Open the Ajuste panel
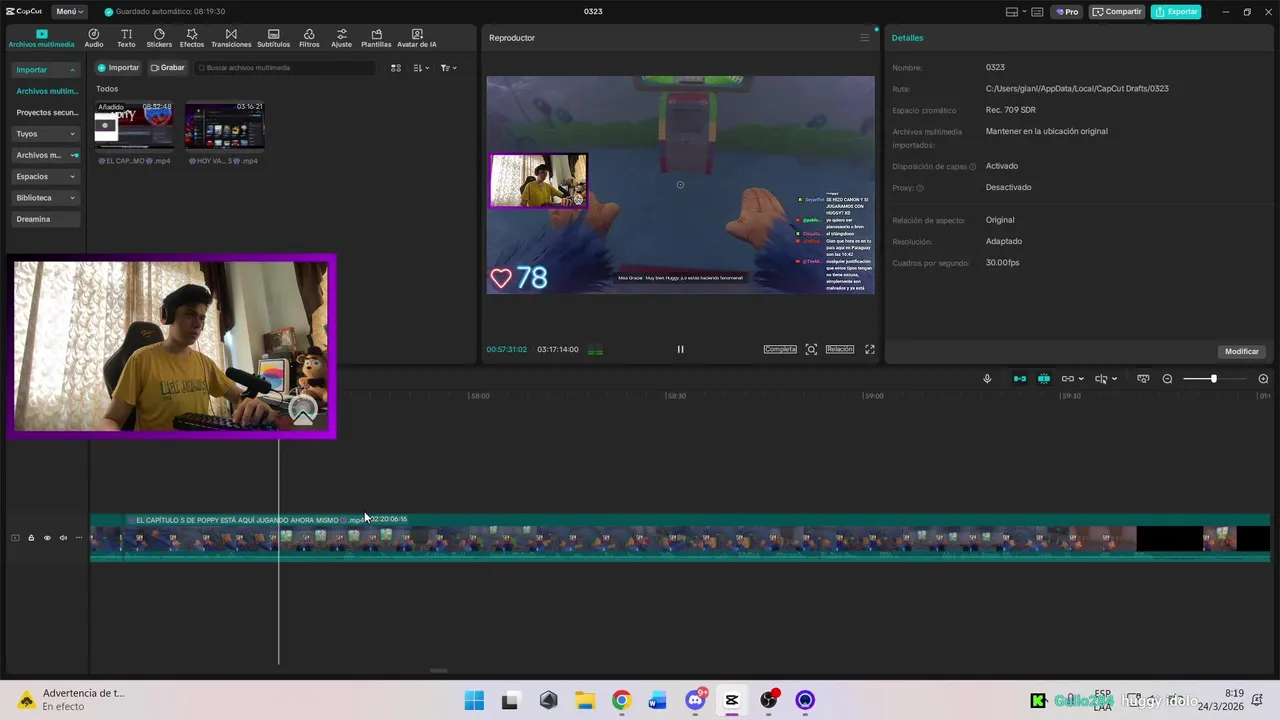This screenshot has height=720, width=1280. [342, 38]
